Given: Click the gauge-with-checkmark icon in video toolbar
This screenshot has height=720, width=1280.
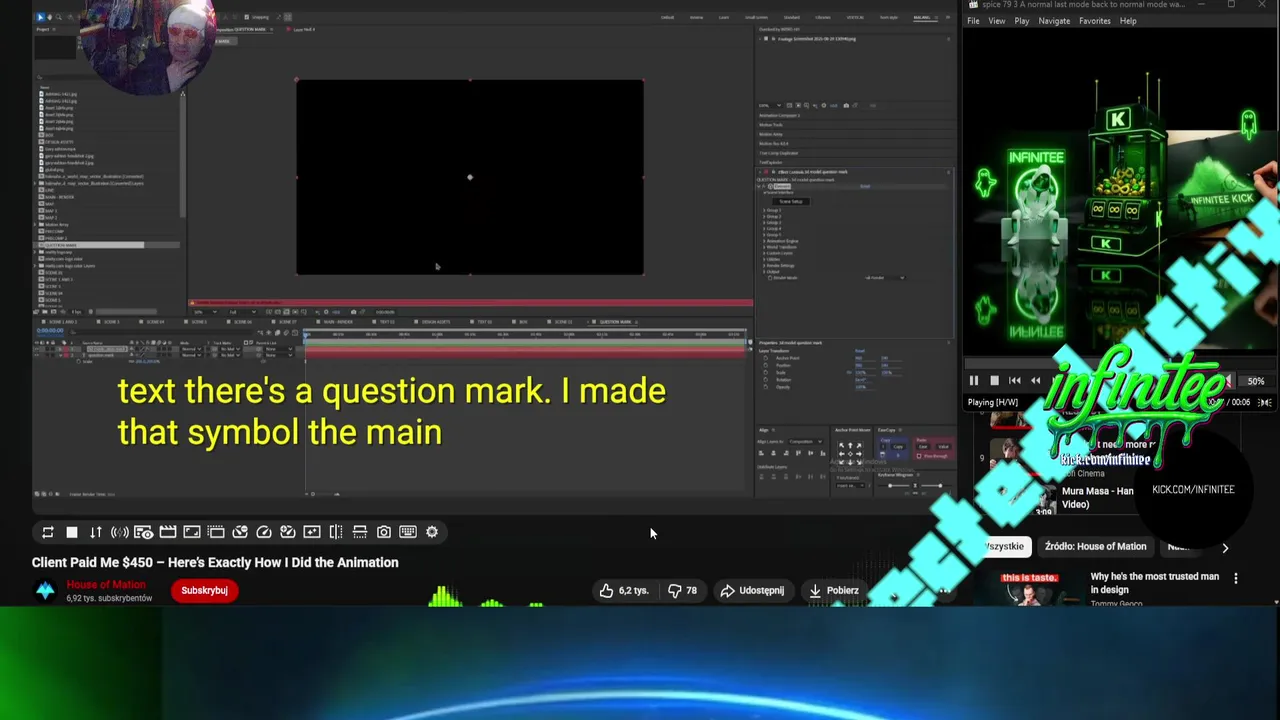Looking at the screenshot, I should pos(288,532).
